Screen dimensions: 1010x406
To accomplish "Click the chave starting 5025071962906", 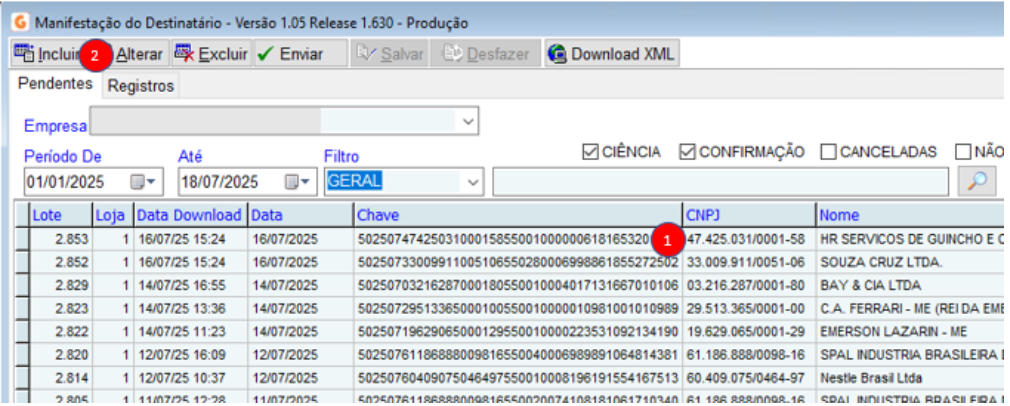I will (x=518, y=331).
